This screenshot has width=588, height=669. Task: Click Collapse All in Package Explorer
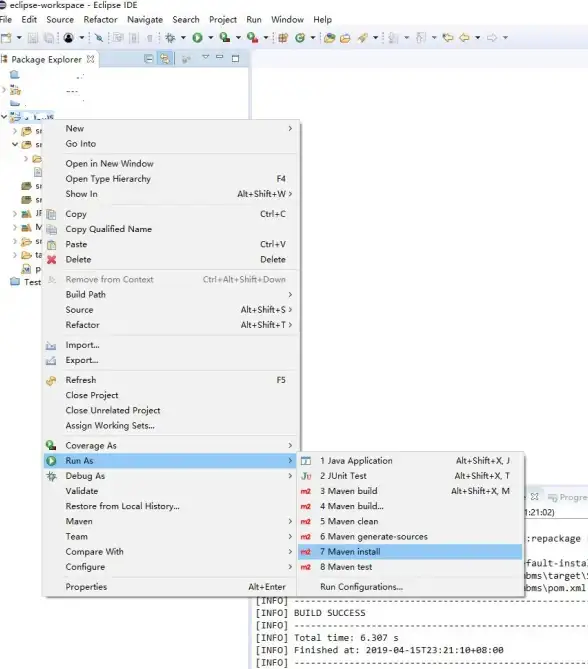148,58
